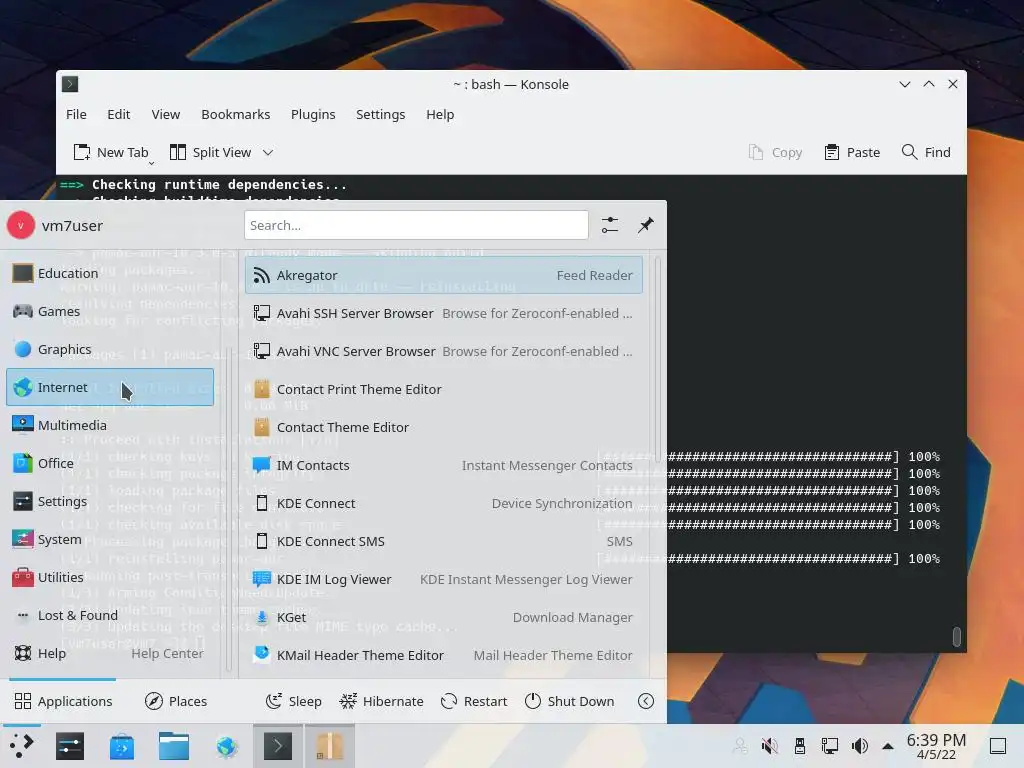Expand Split View dropdown arrow
Viewport: 1024px width, 768px height.
(x=268, y=152)
